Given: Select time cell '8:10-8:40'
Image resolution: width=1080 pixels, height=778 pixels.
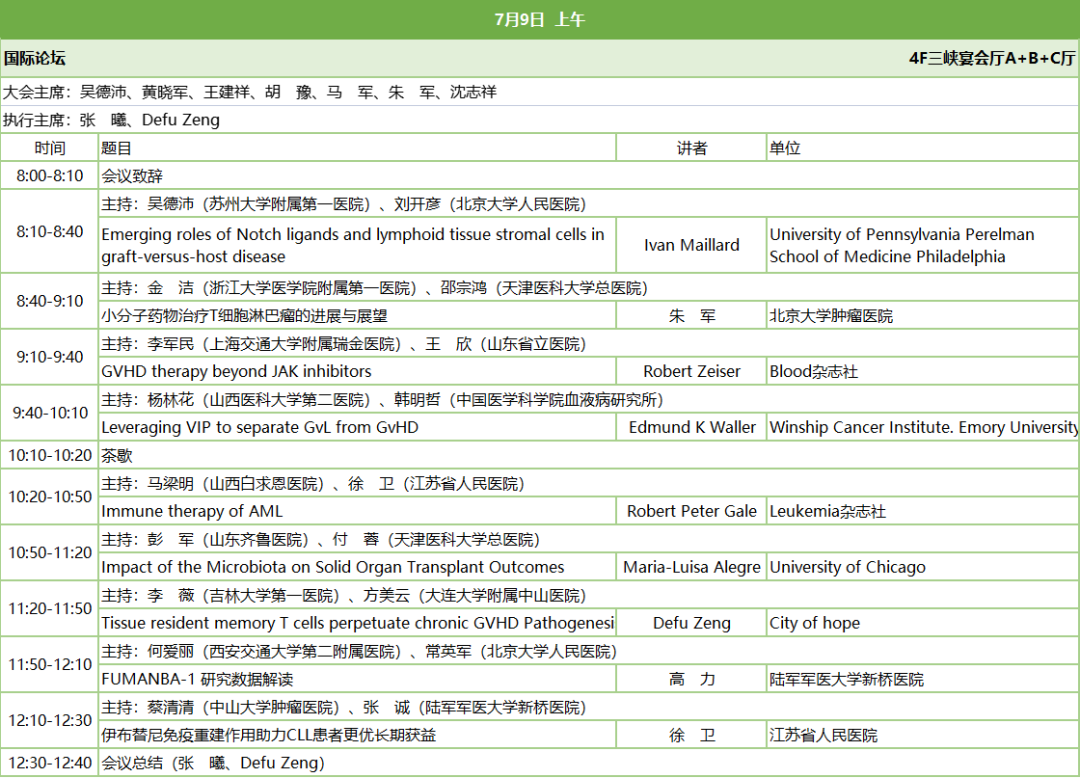Looking at the screenshot, I should point(50,231).
